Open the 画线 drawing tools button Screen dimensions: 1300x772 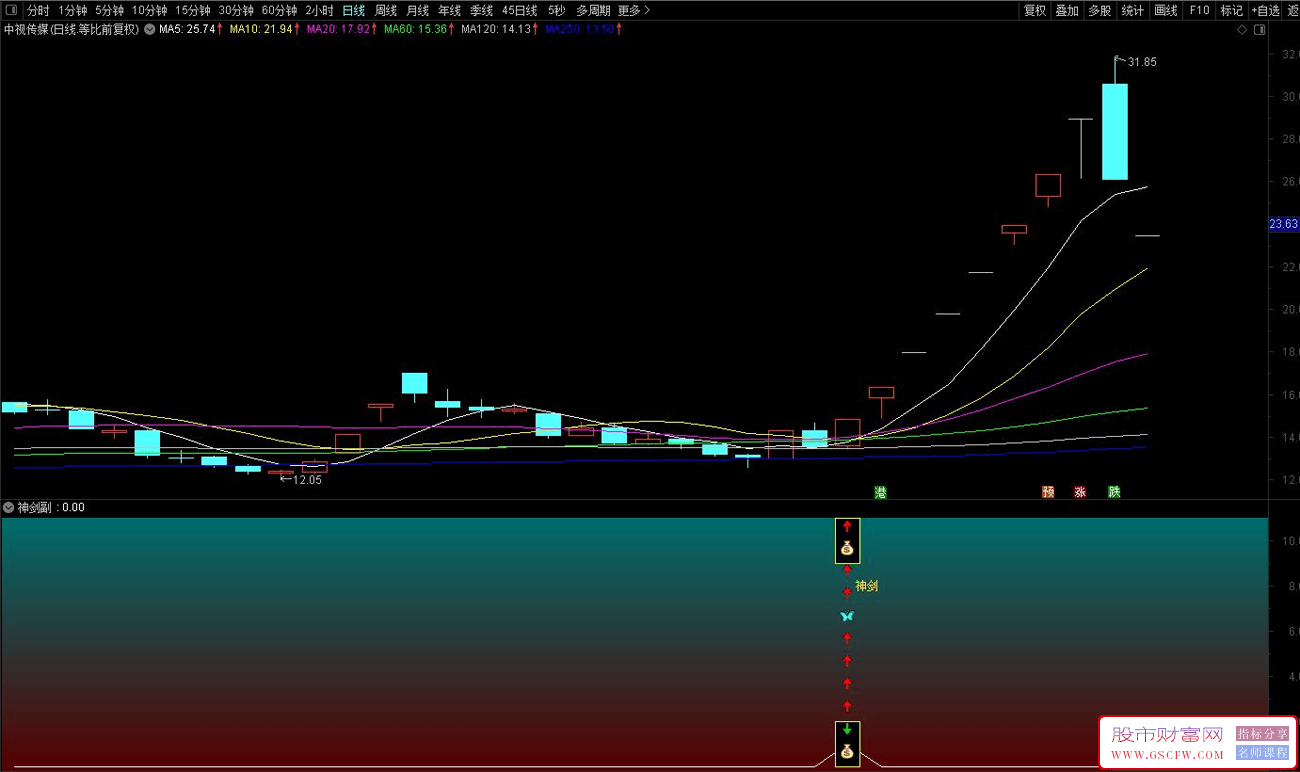point(1166,10)
